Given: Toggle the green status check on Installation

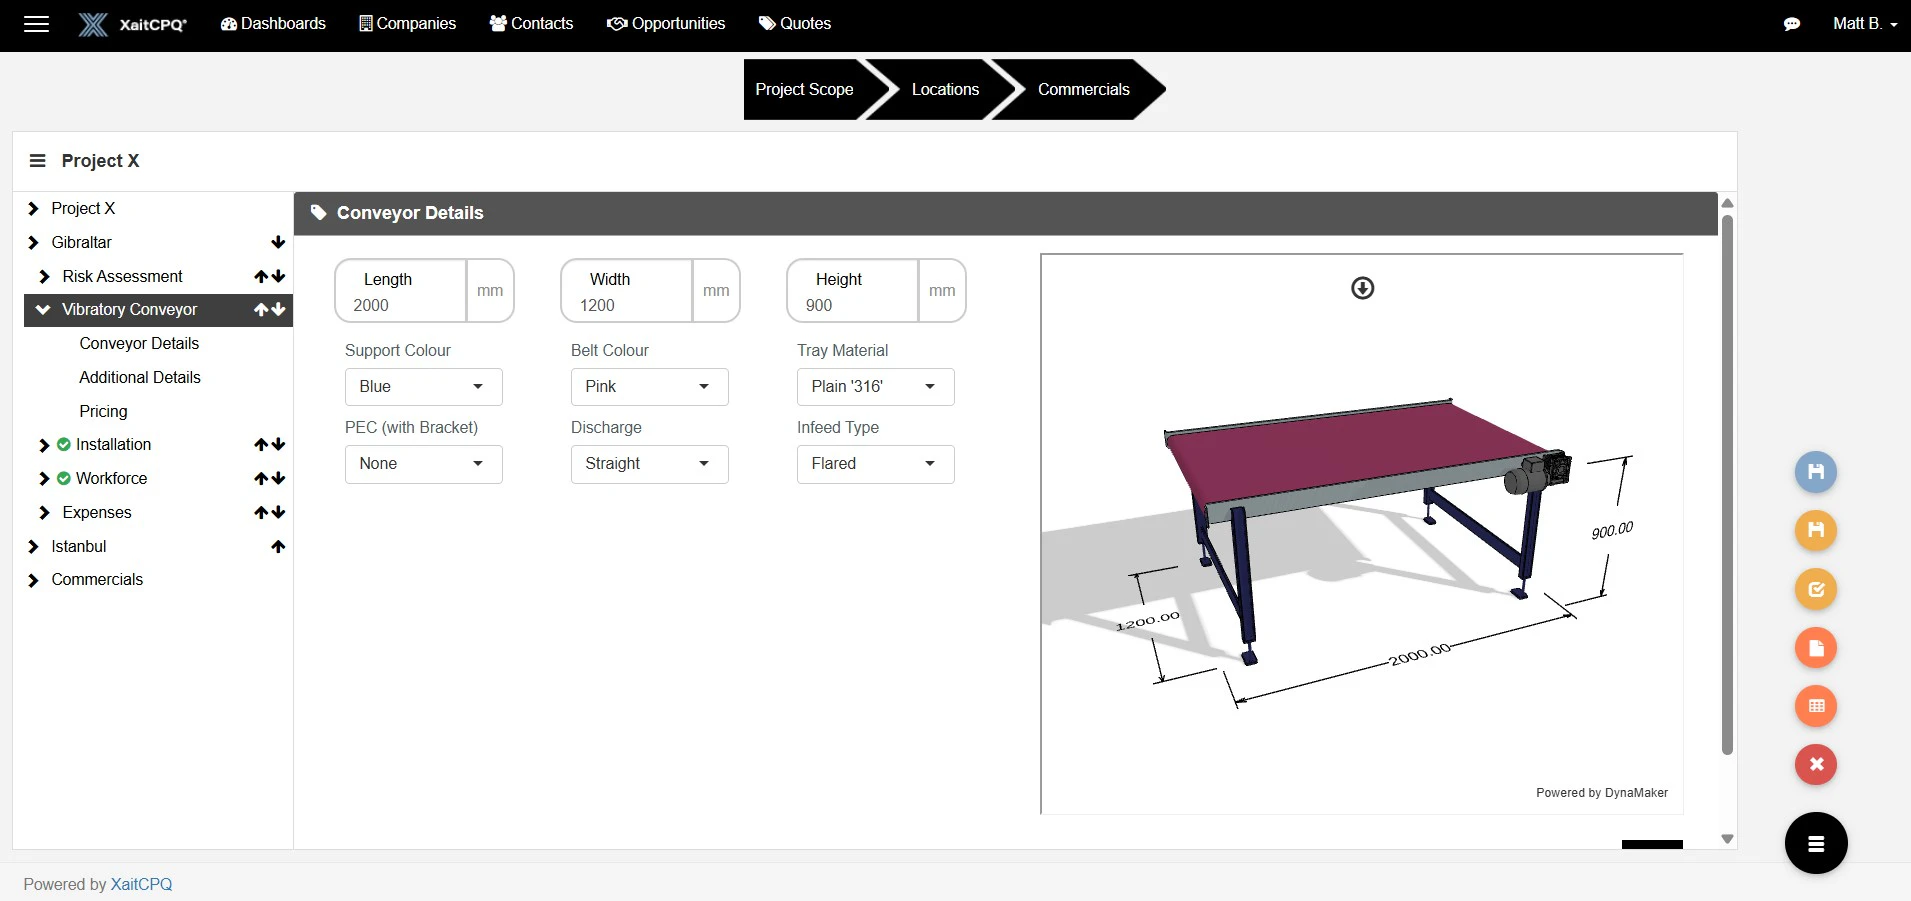Looking at the screenshot, I should [x=62, y=444].
